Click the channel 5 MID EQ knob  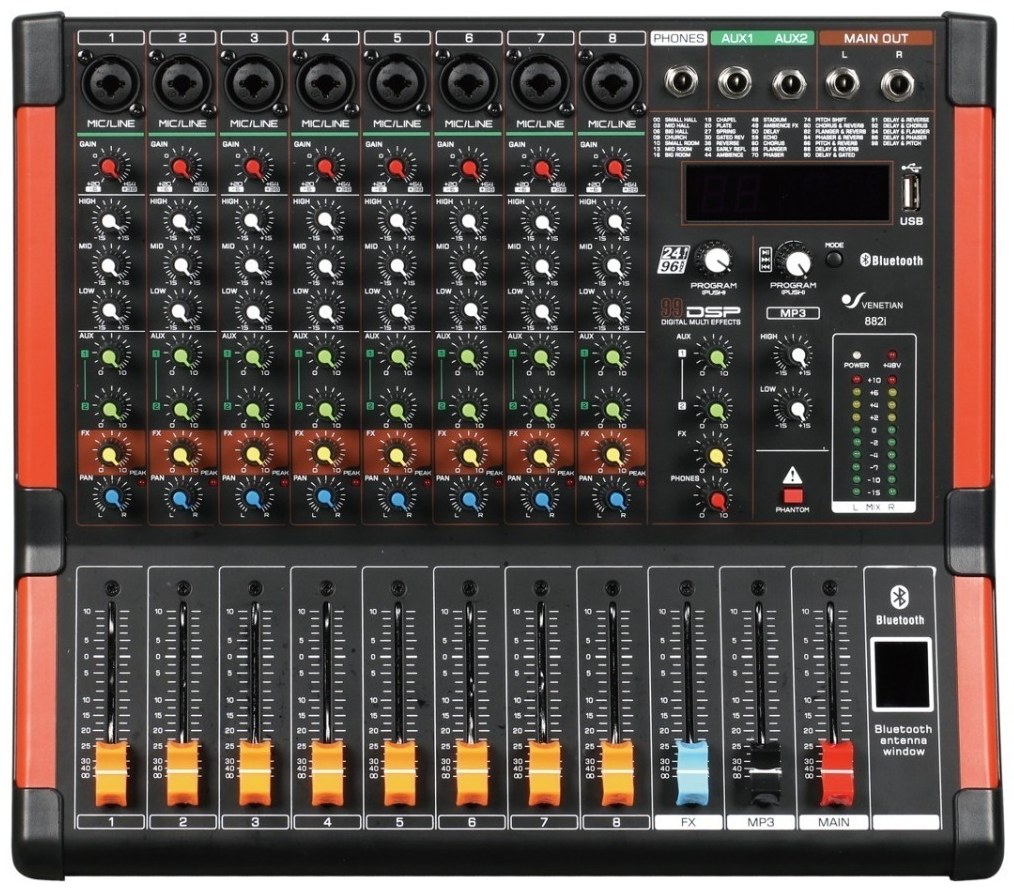click(396, 266)
